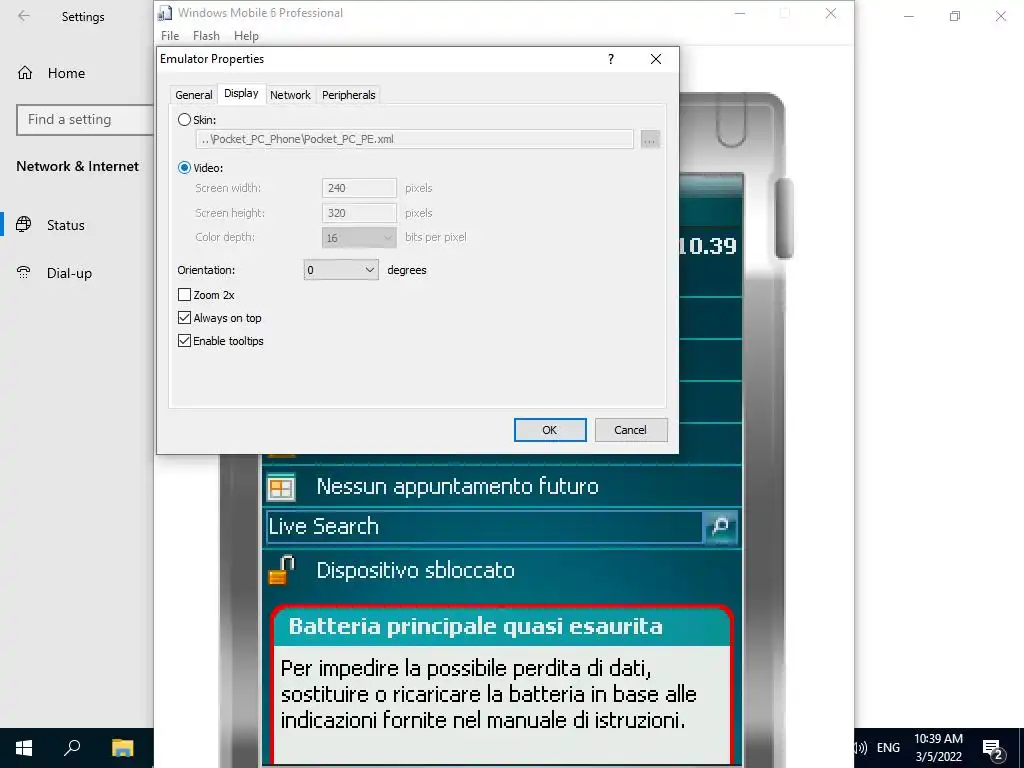The width and height of the screenshot is (1024, 768).
Task: Click the Cancel button
Action: (x=631, y=430)
